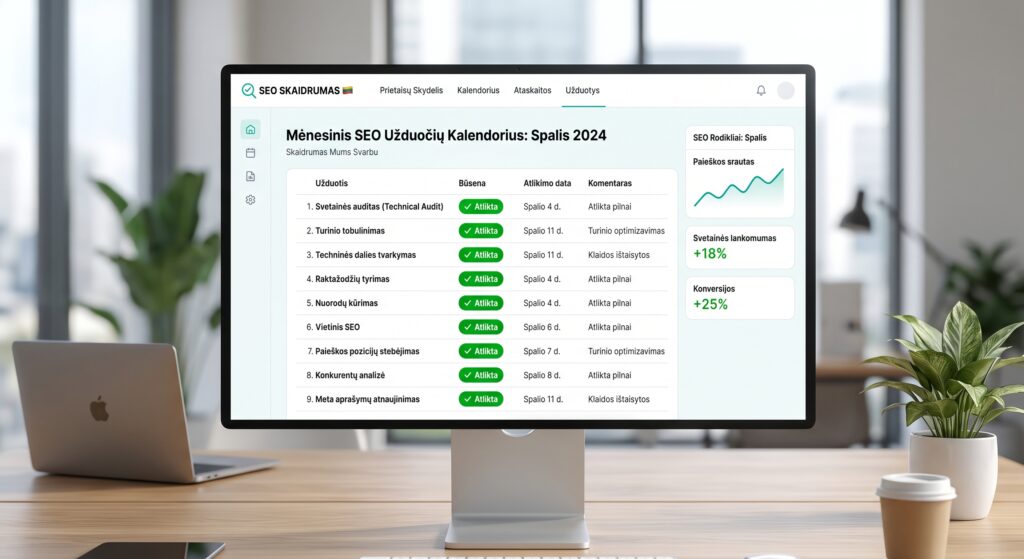
Task: Select task Meta aprašymų atnaujinimas
Action: click(367, 399)
